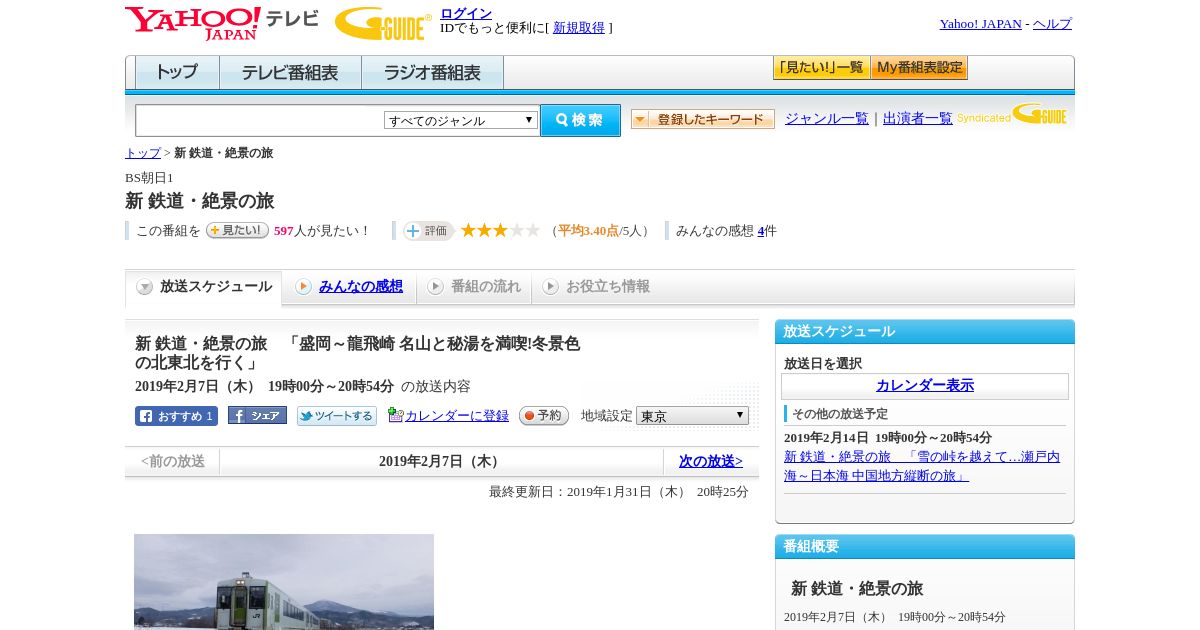Click the 検索 search button

click(580, 120)
